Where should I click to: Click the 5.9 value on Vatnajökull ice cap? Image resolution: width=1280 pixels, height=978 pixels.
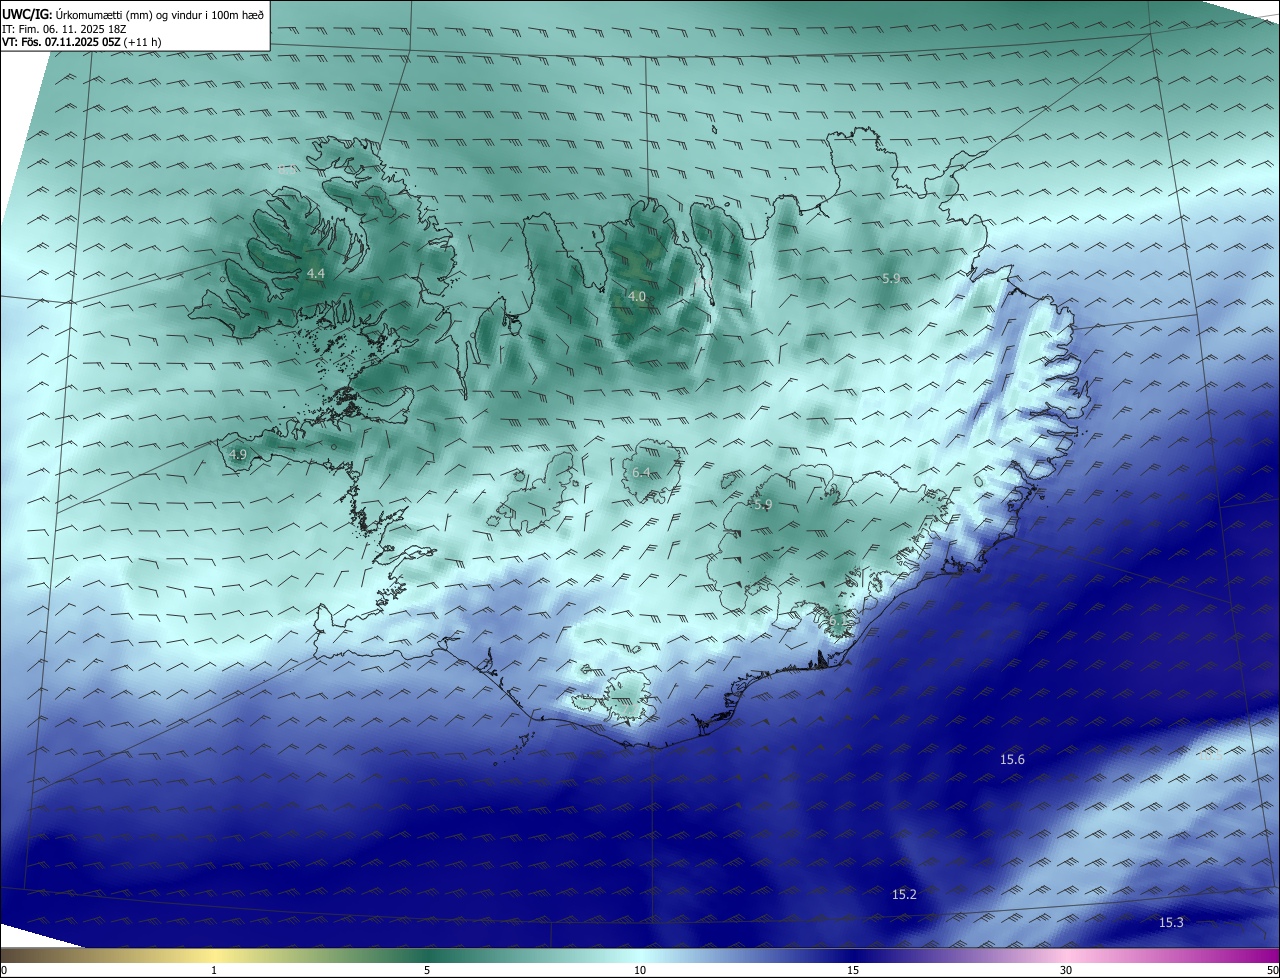coord(763,505)
